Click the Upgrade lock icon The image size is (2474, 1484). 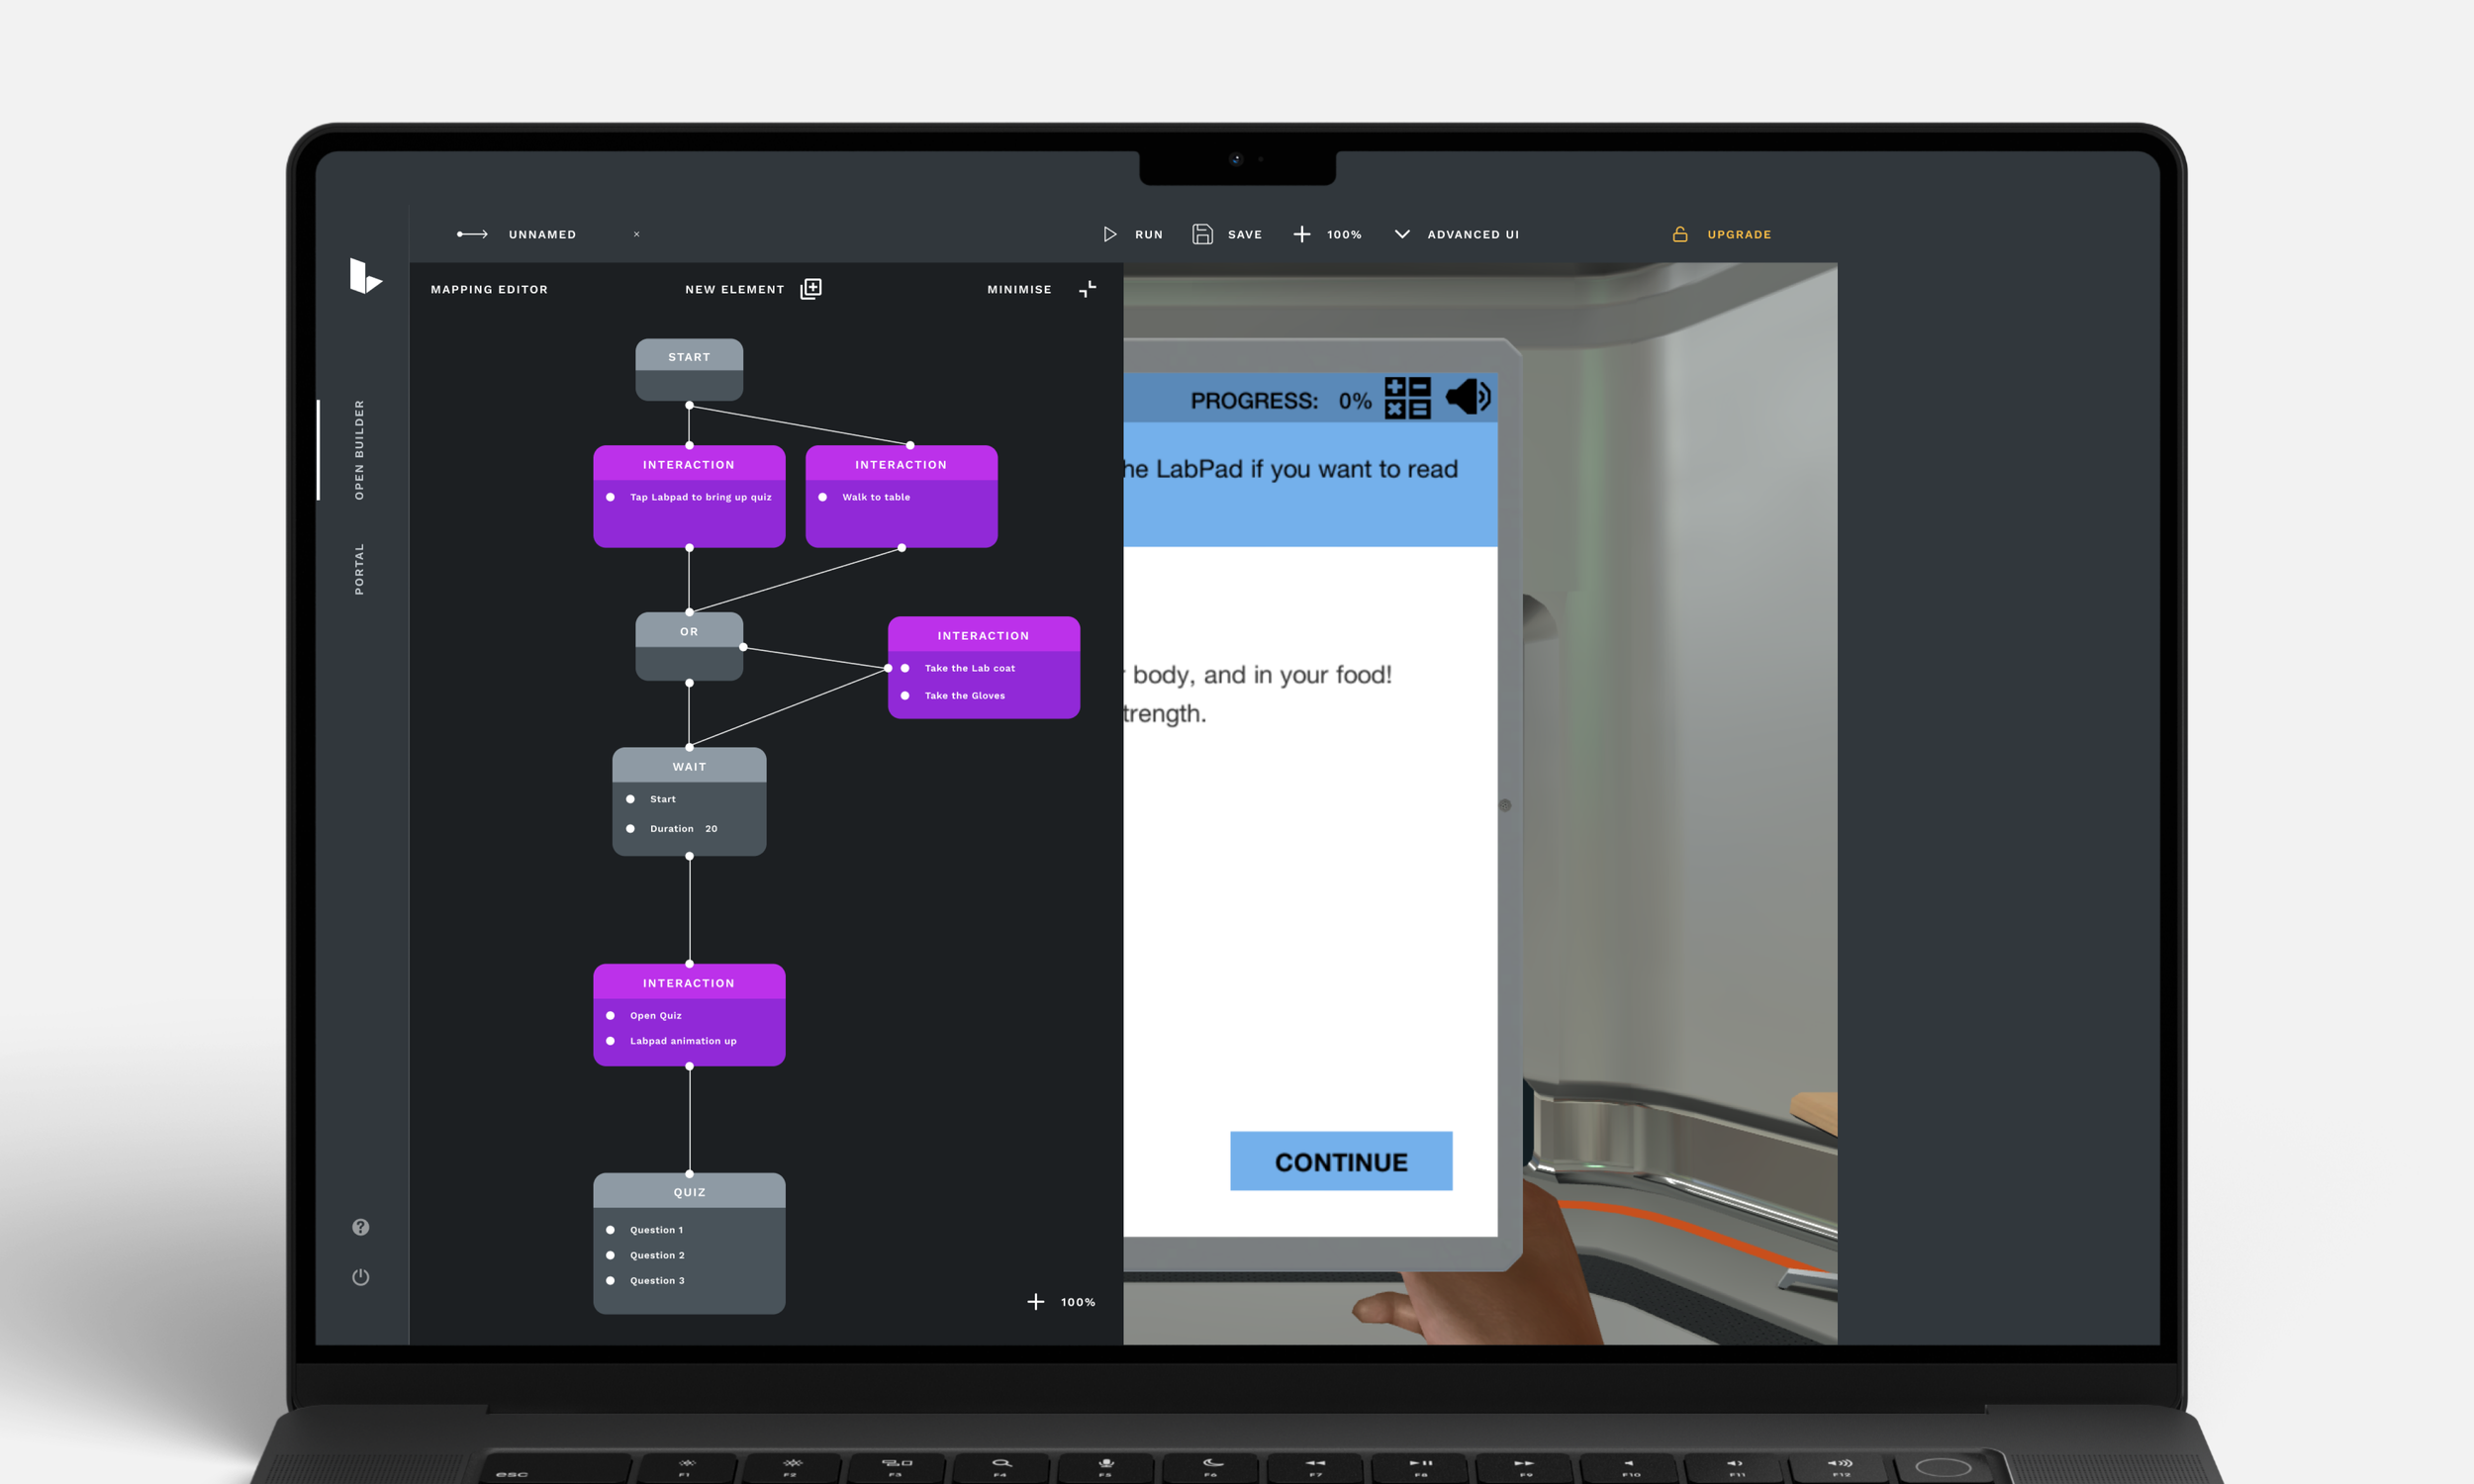pyautogui.click(x=1680, y=234)
